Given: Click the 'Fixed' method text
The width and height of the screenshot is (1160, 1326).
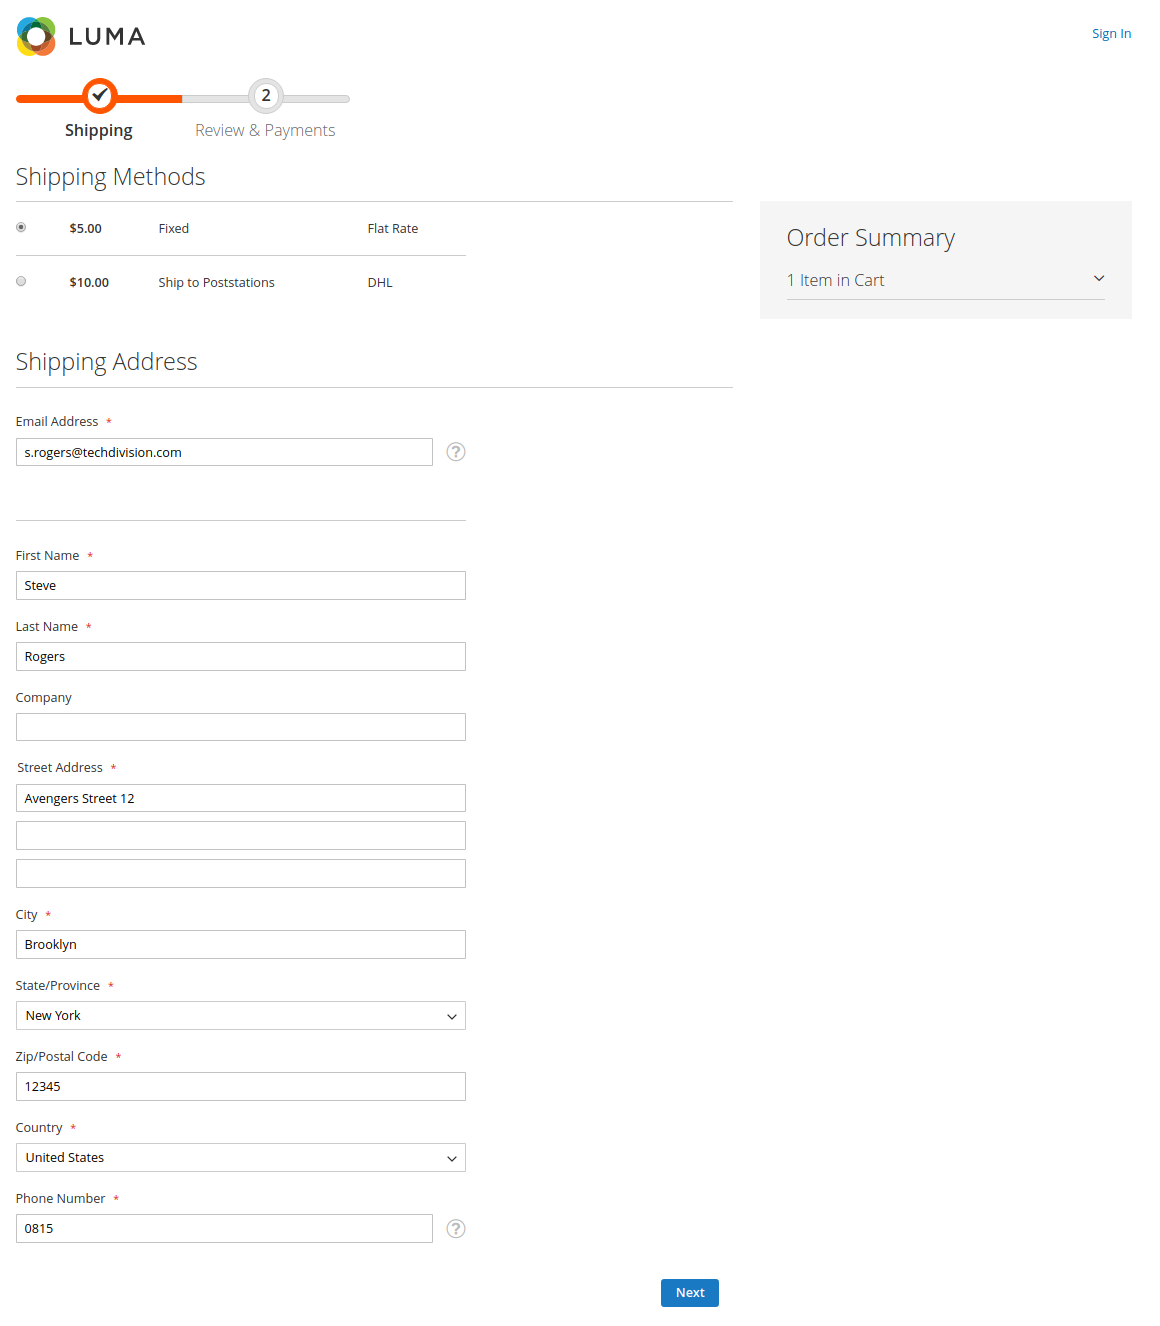Looking at the screenshot, I should (x=174, y=229).
